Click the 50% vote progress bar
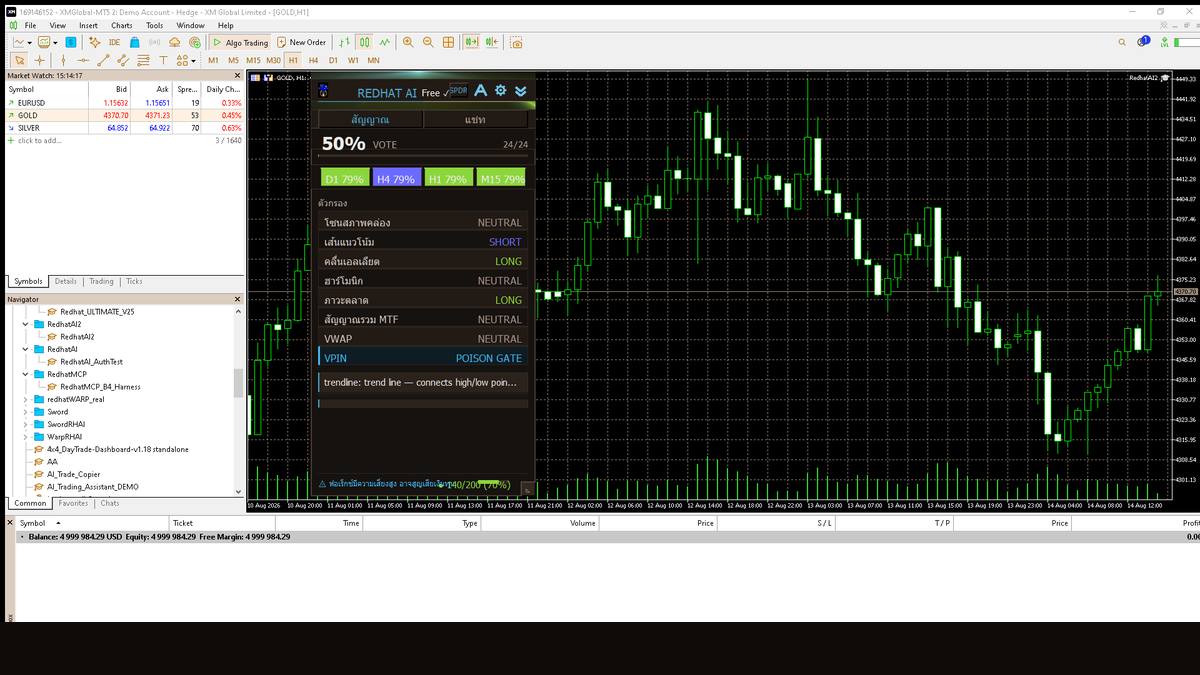This screenshot has height=675, width=1200. pyautogui.click(x=422, y=156)
